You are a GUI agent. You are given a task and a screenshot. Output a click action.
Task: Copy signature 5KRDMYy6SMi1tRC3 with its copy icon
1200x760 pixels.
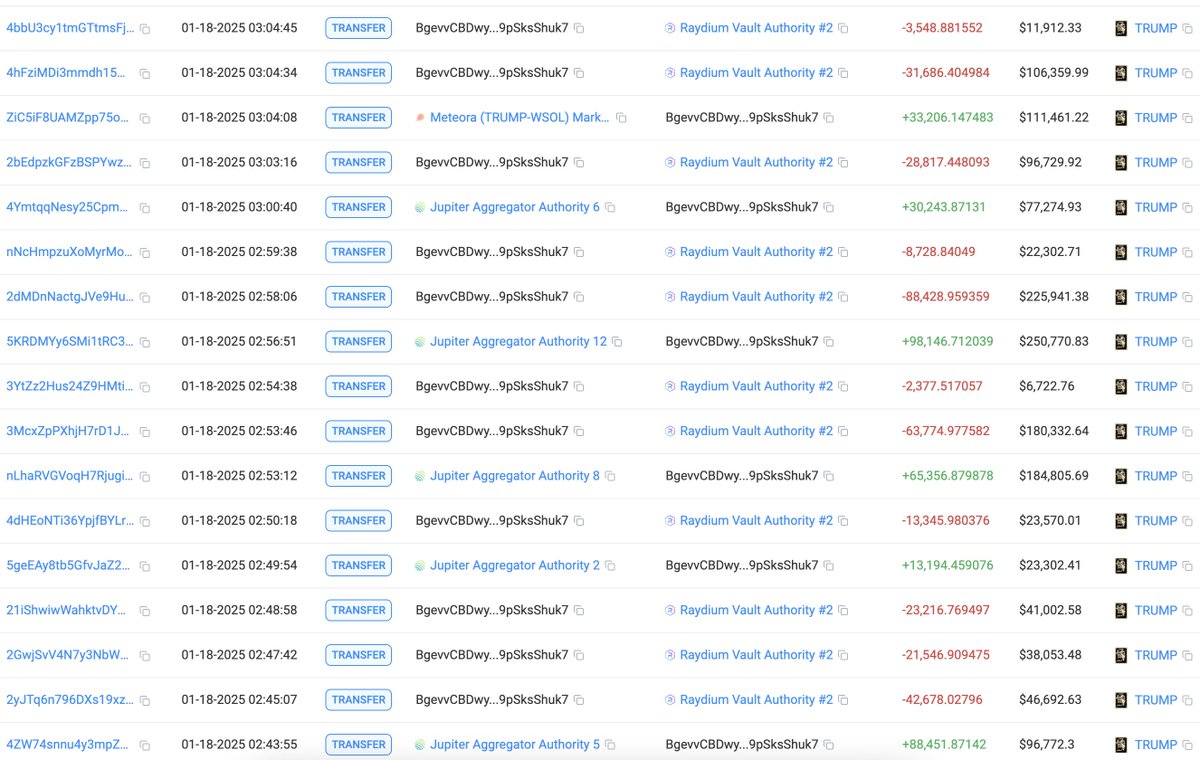point(145,342)
